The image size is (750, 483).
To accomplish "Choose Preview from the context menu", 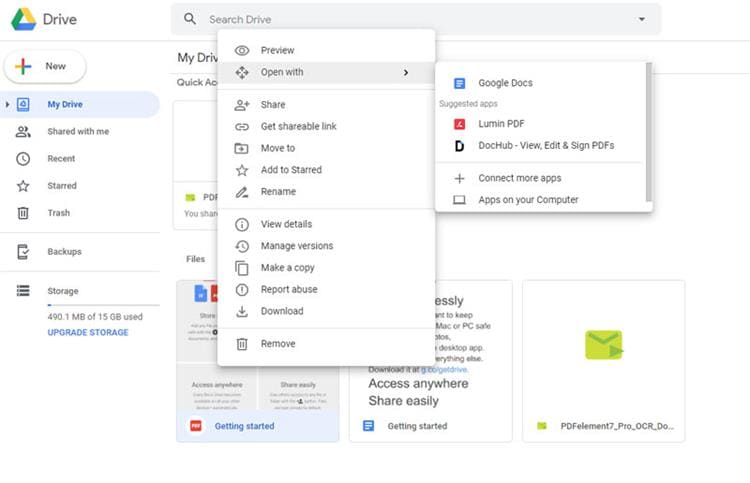I will (x=326, y=50).
